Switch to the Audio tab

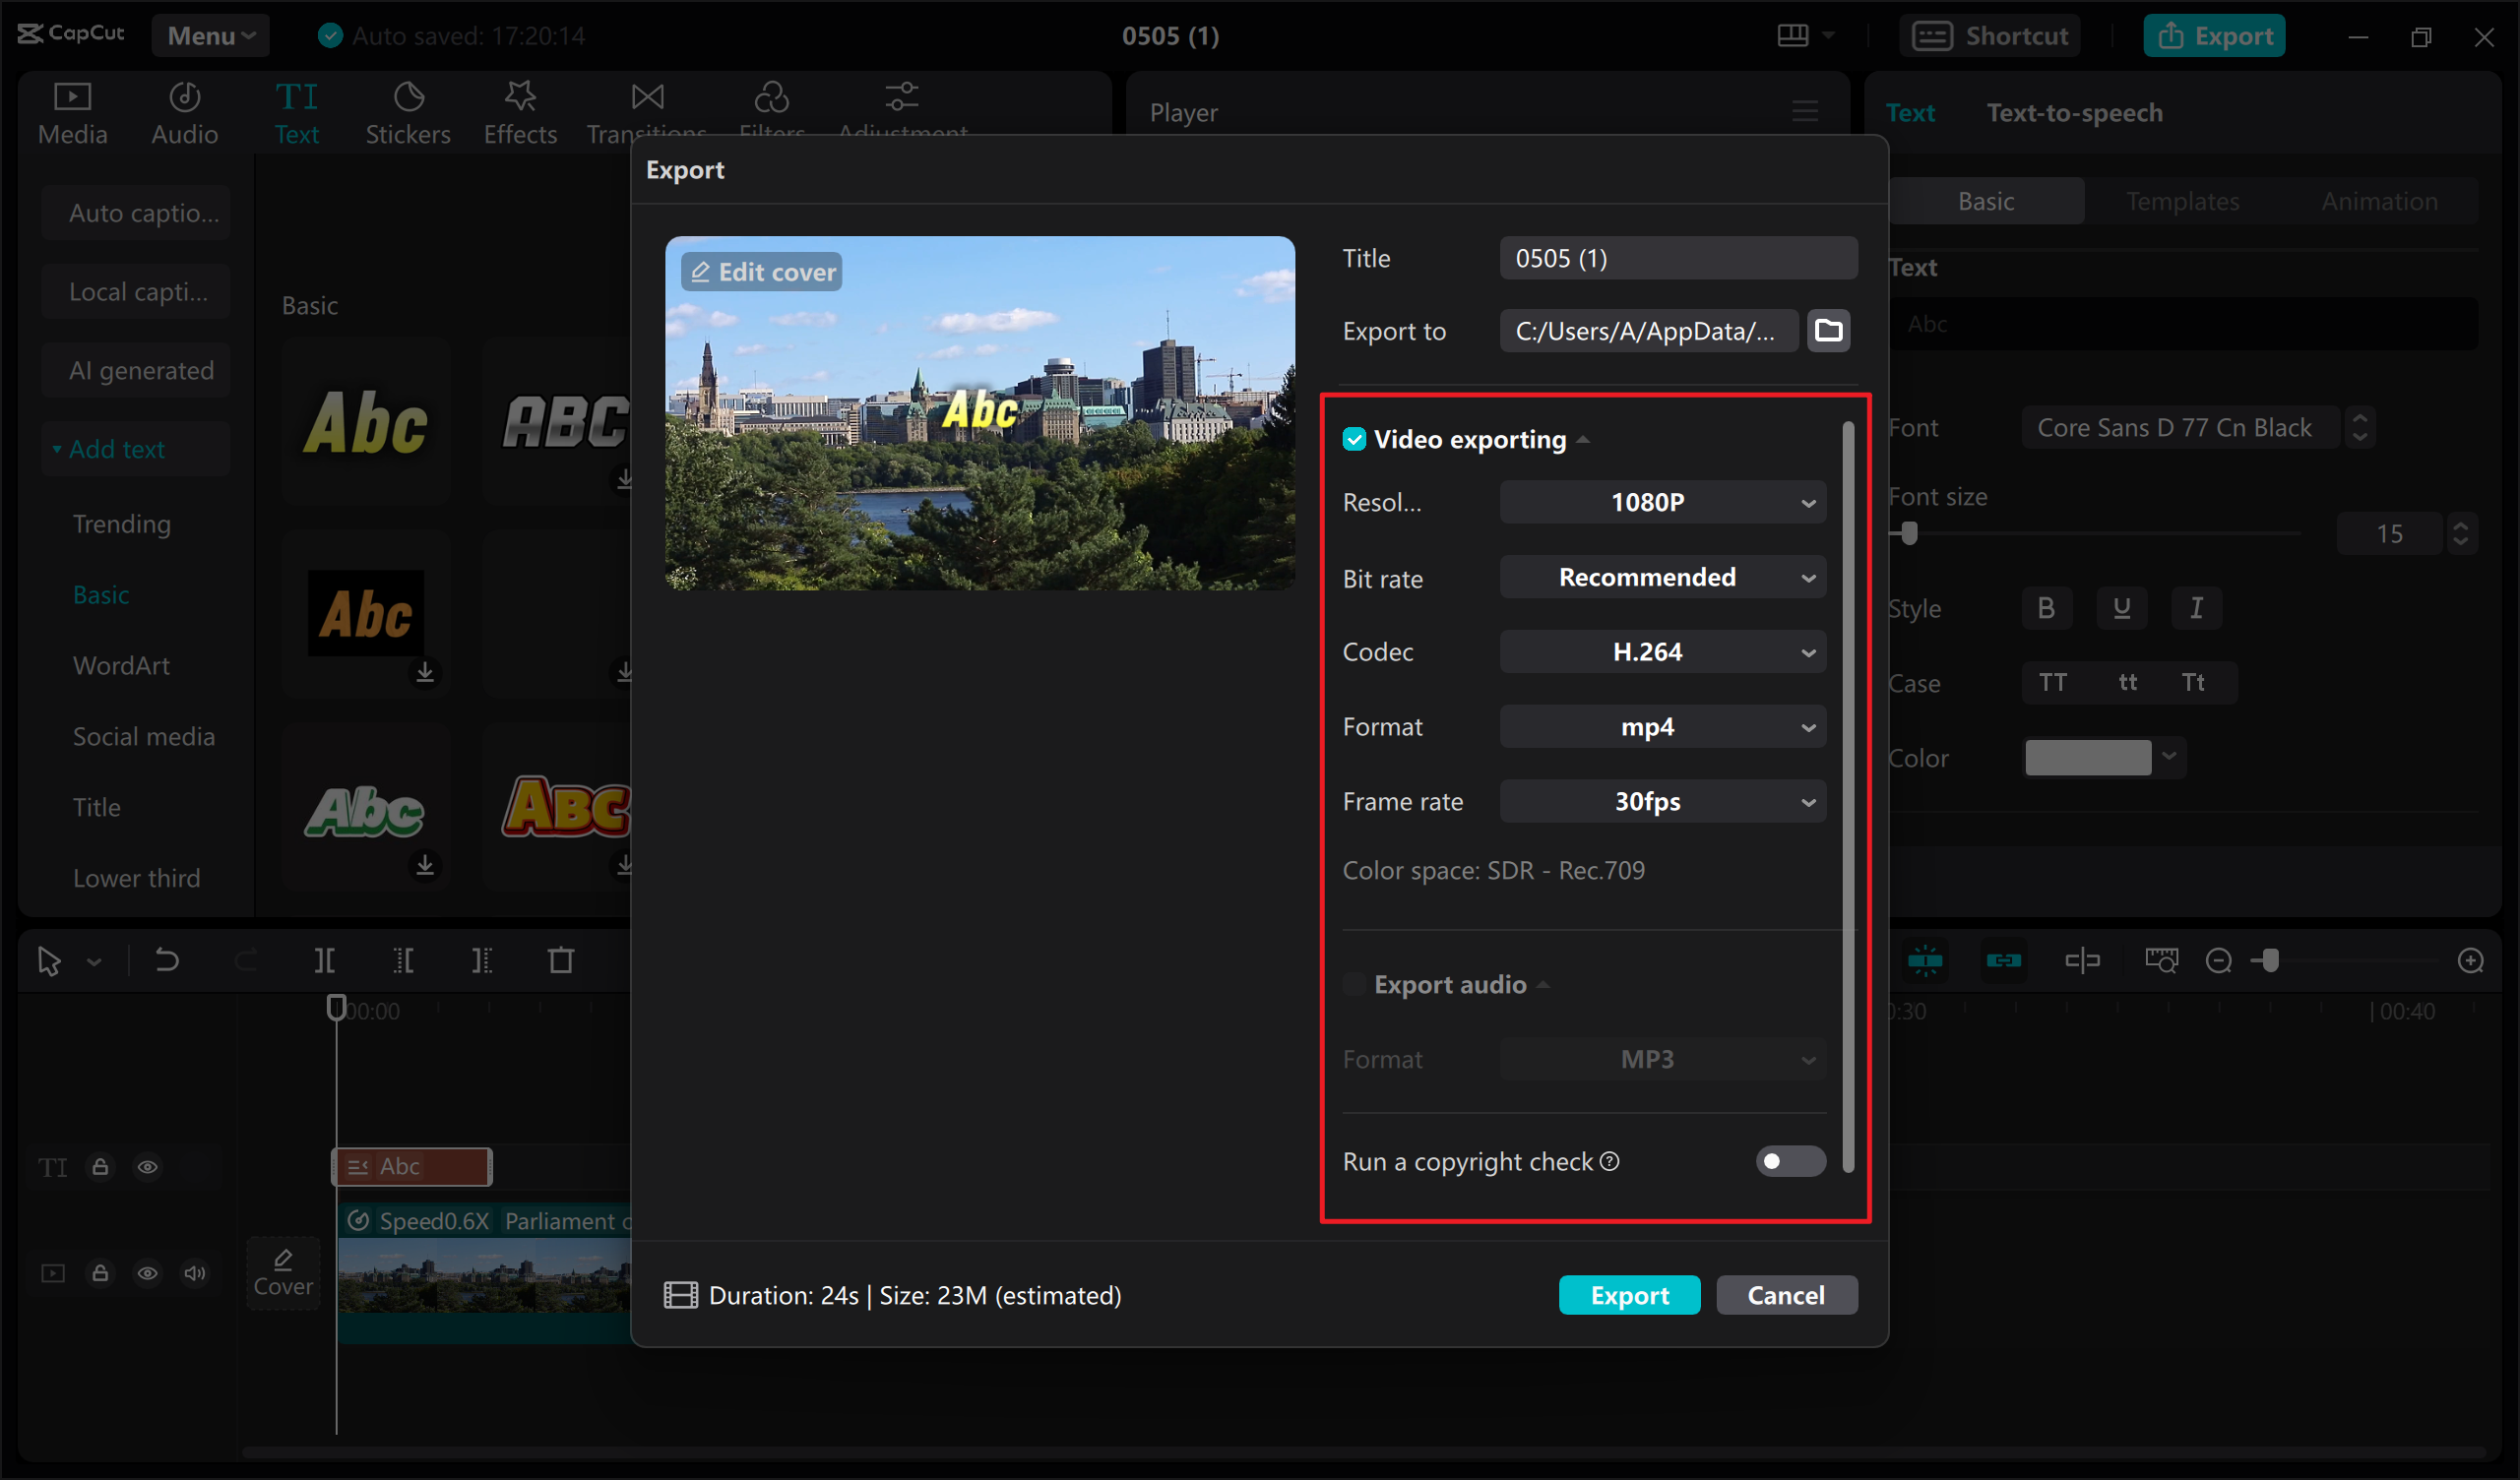184,112
